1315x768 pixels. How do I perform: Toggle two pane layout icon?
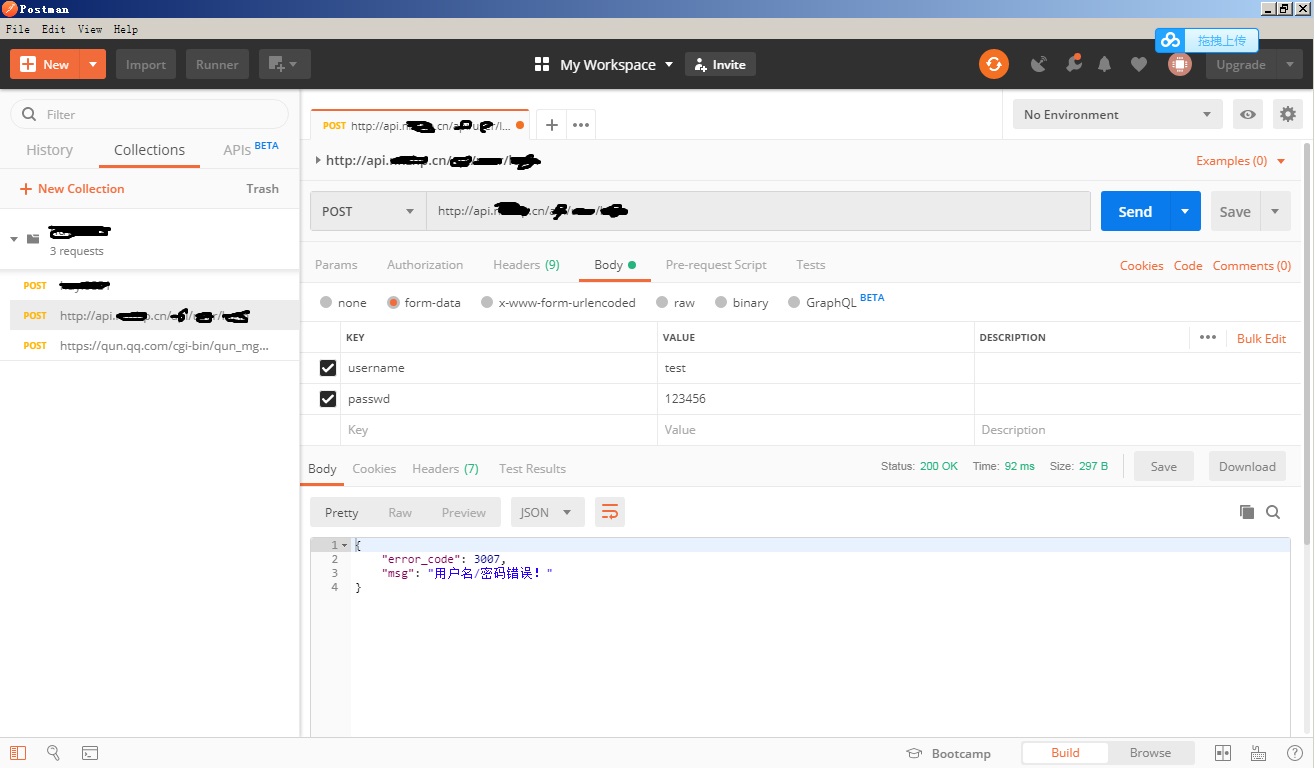(1223, 753)
